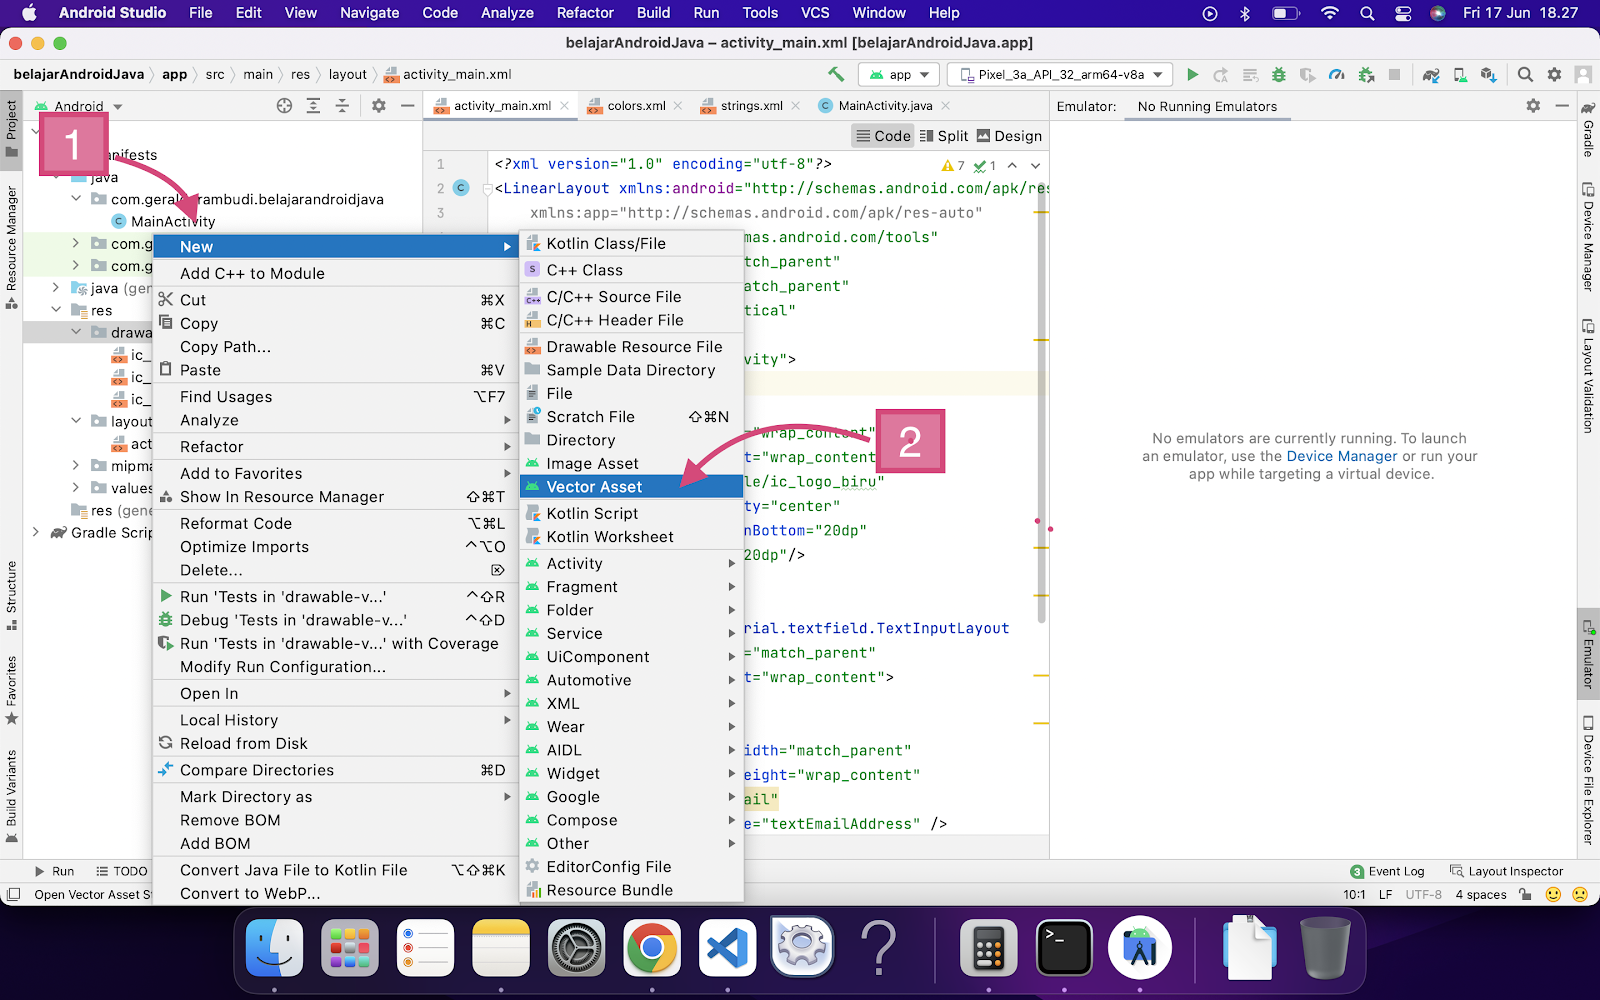Open the SDK Manager toolbar icon
Viewport: 1600px width, 1000px height.
1489,74
